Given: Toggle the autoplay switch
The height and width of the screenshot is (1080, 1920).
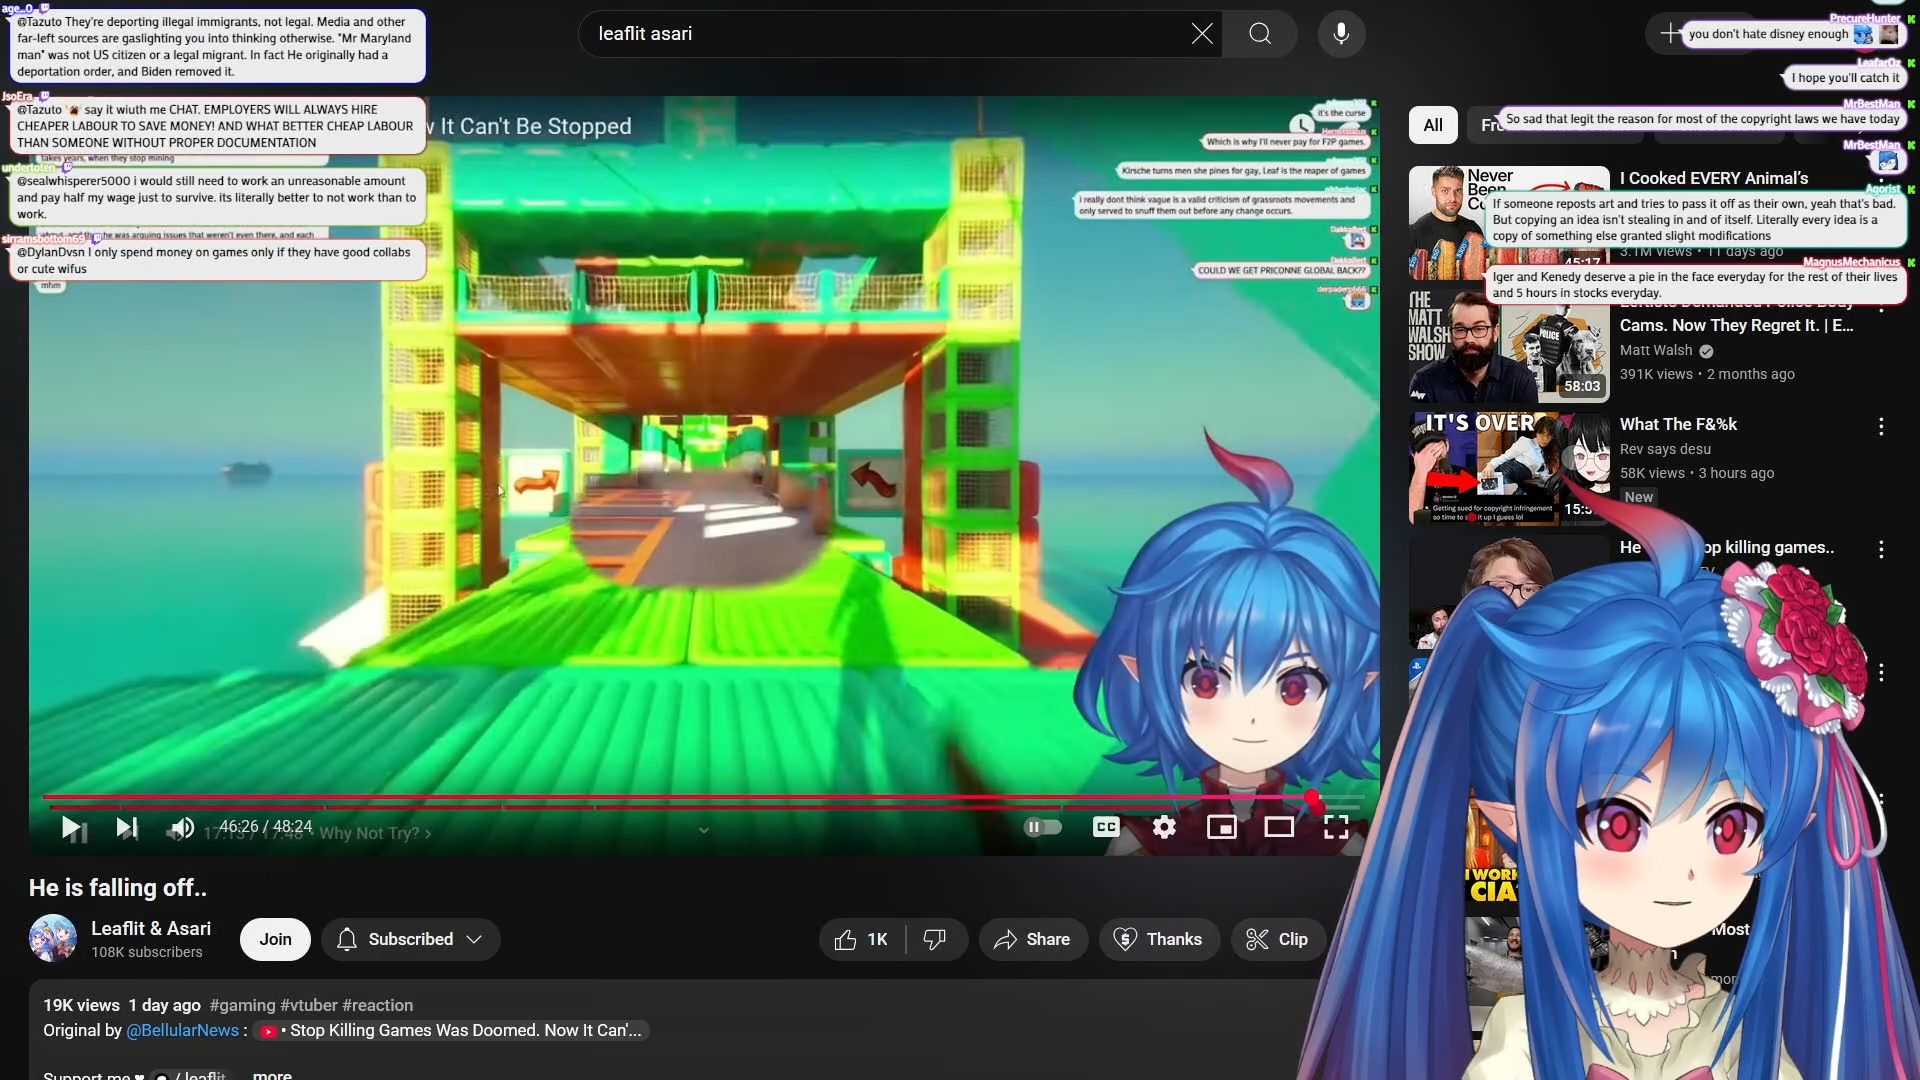Looking at the screenshot, I should click(x=1042, y=827).
